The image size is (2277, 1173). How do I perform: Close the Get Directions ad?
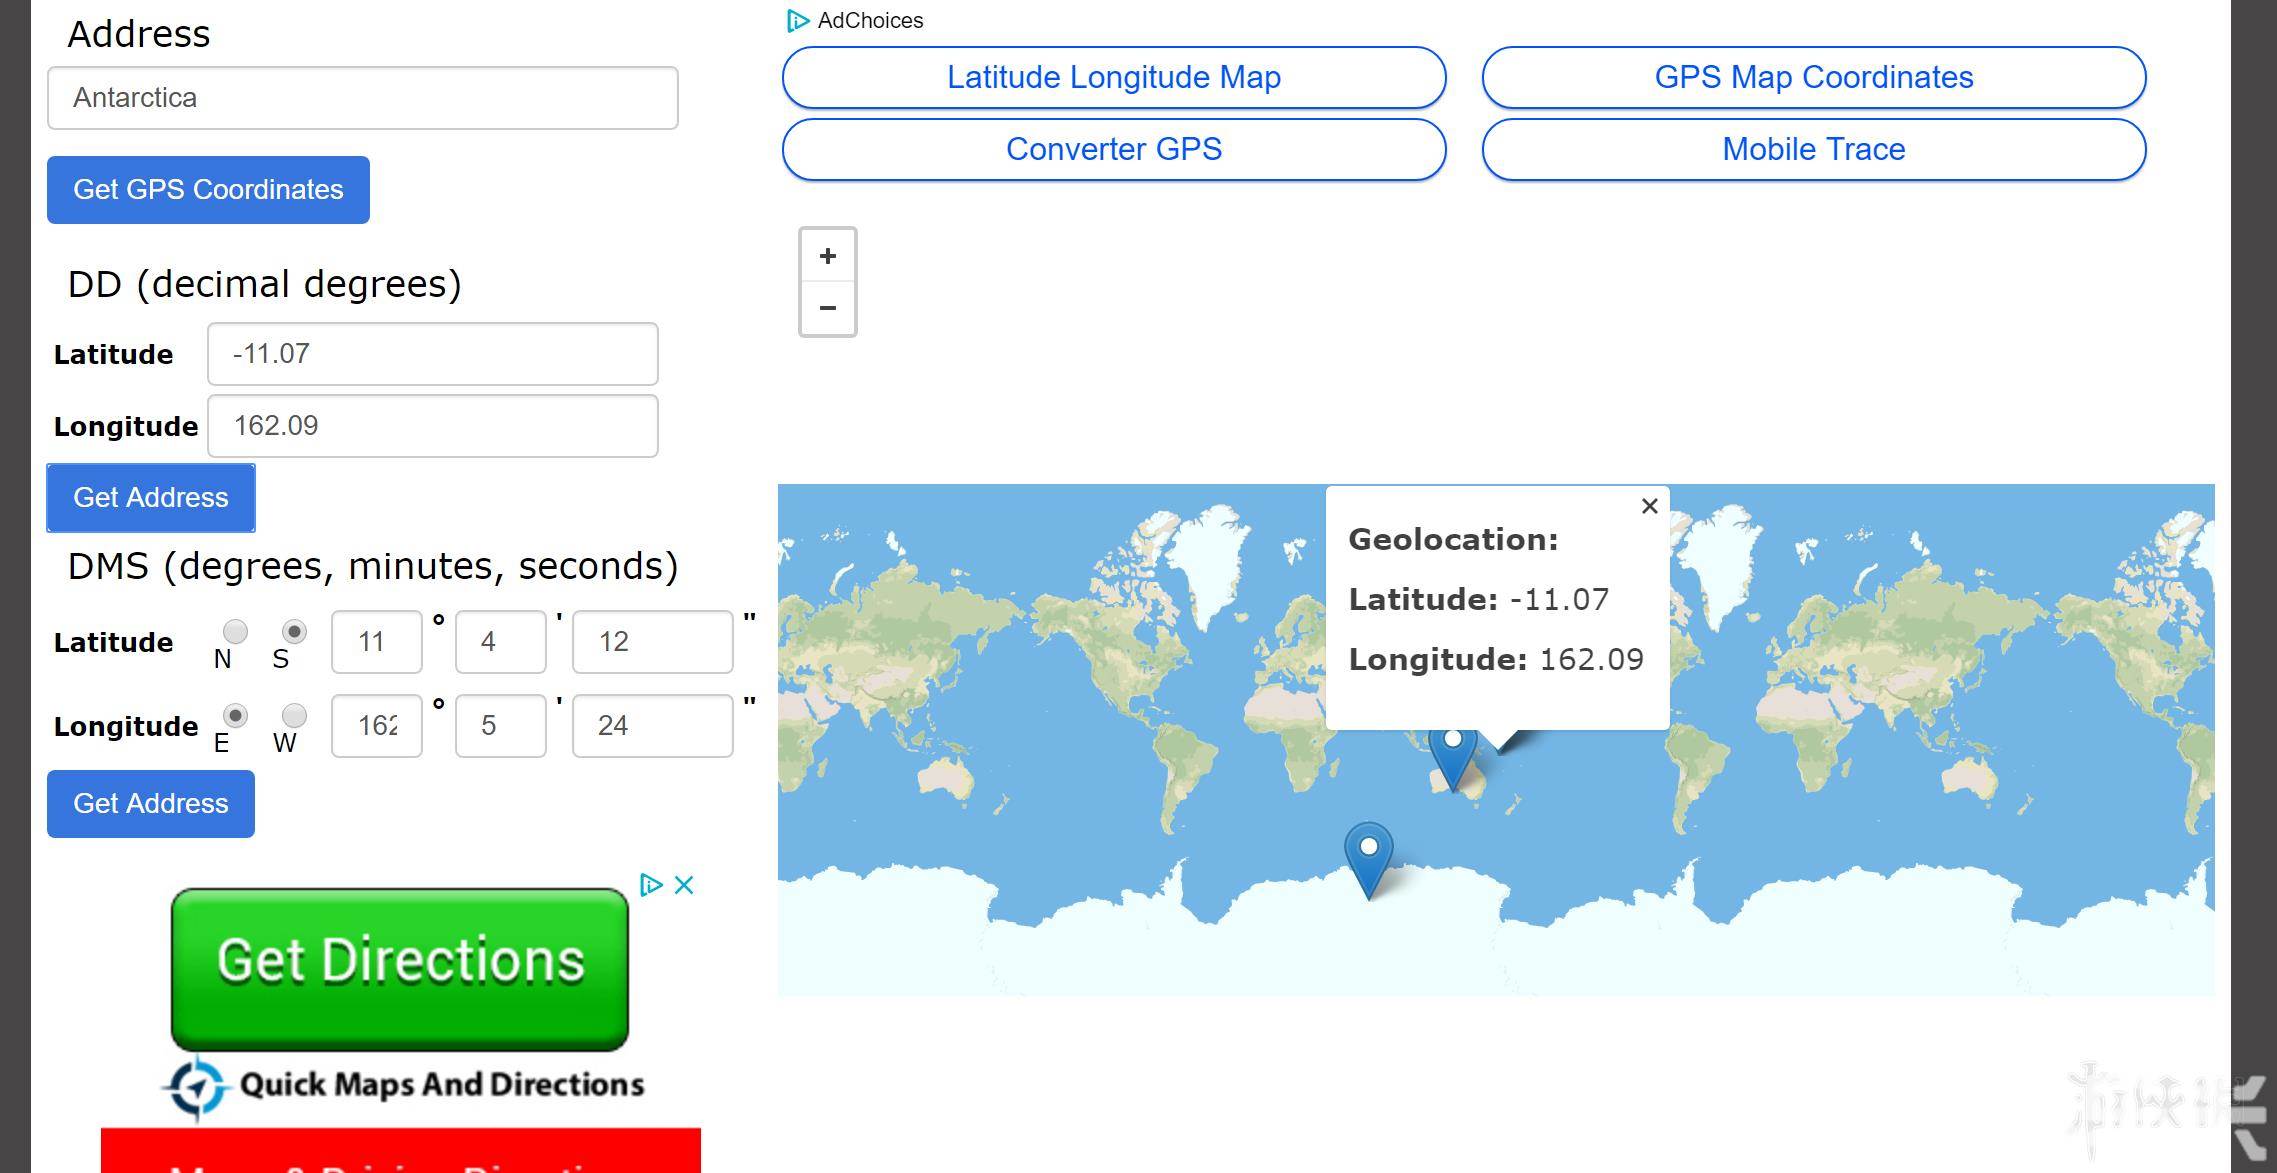[x=684, y=885]
